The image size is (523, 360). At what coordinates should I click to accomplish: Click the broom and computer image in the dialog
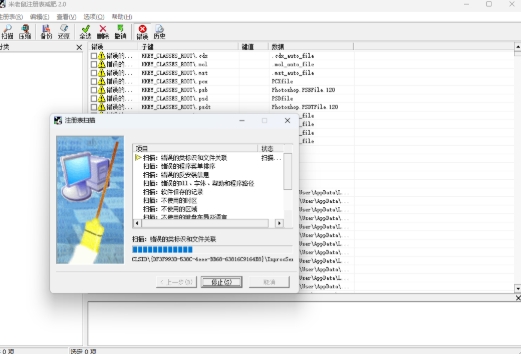[90, 200]
